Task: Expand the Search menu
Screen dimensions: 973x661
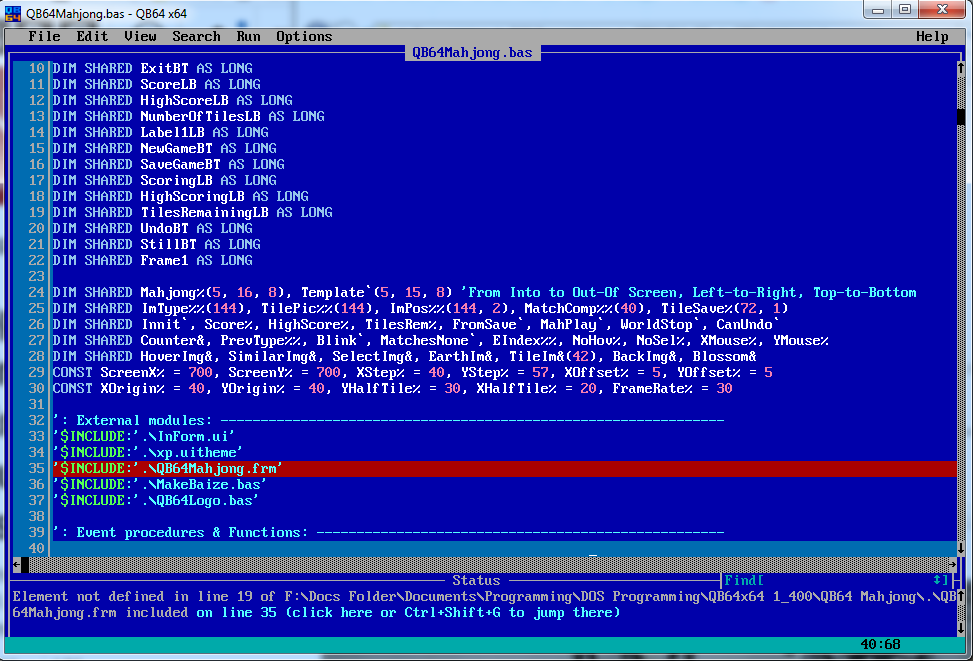Action: 196,36
